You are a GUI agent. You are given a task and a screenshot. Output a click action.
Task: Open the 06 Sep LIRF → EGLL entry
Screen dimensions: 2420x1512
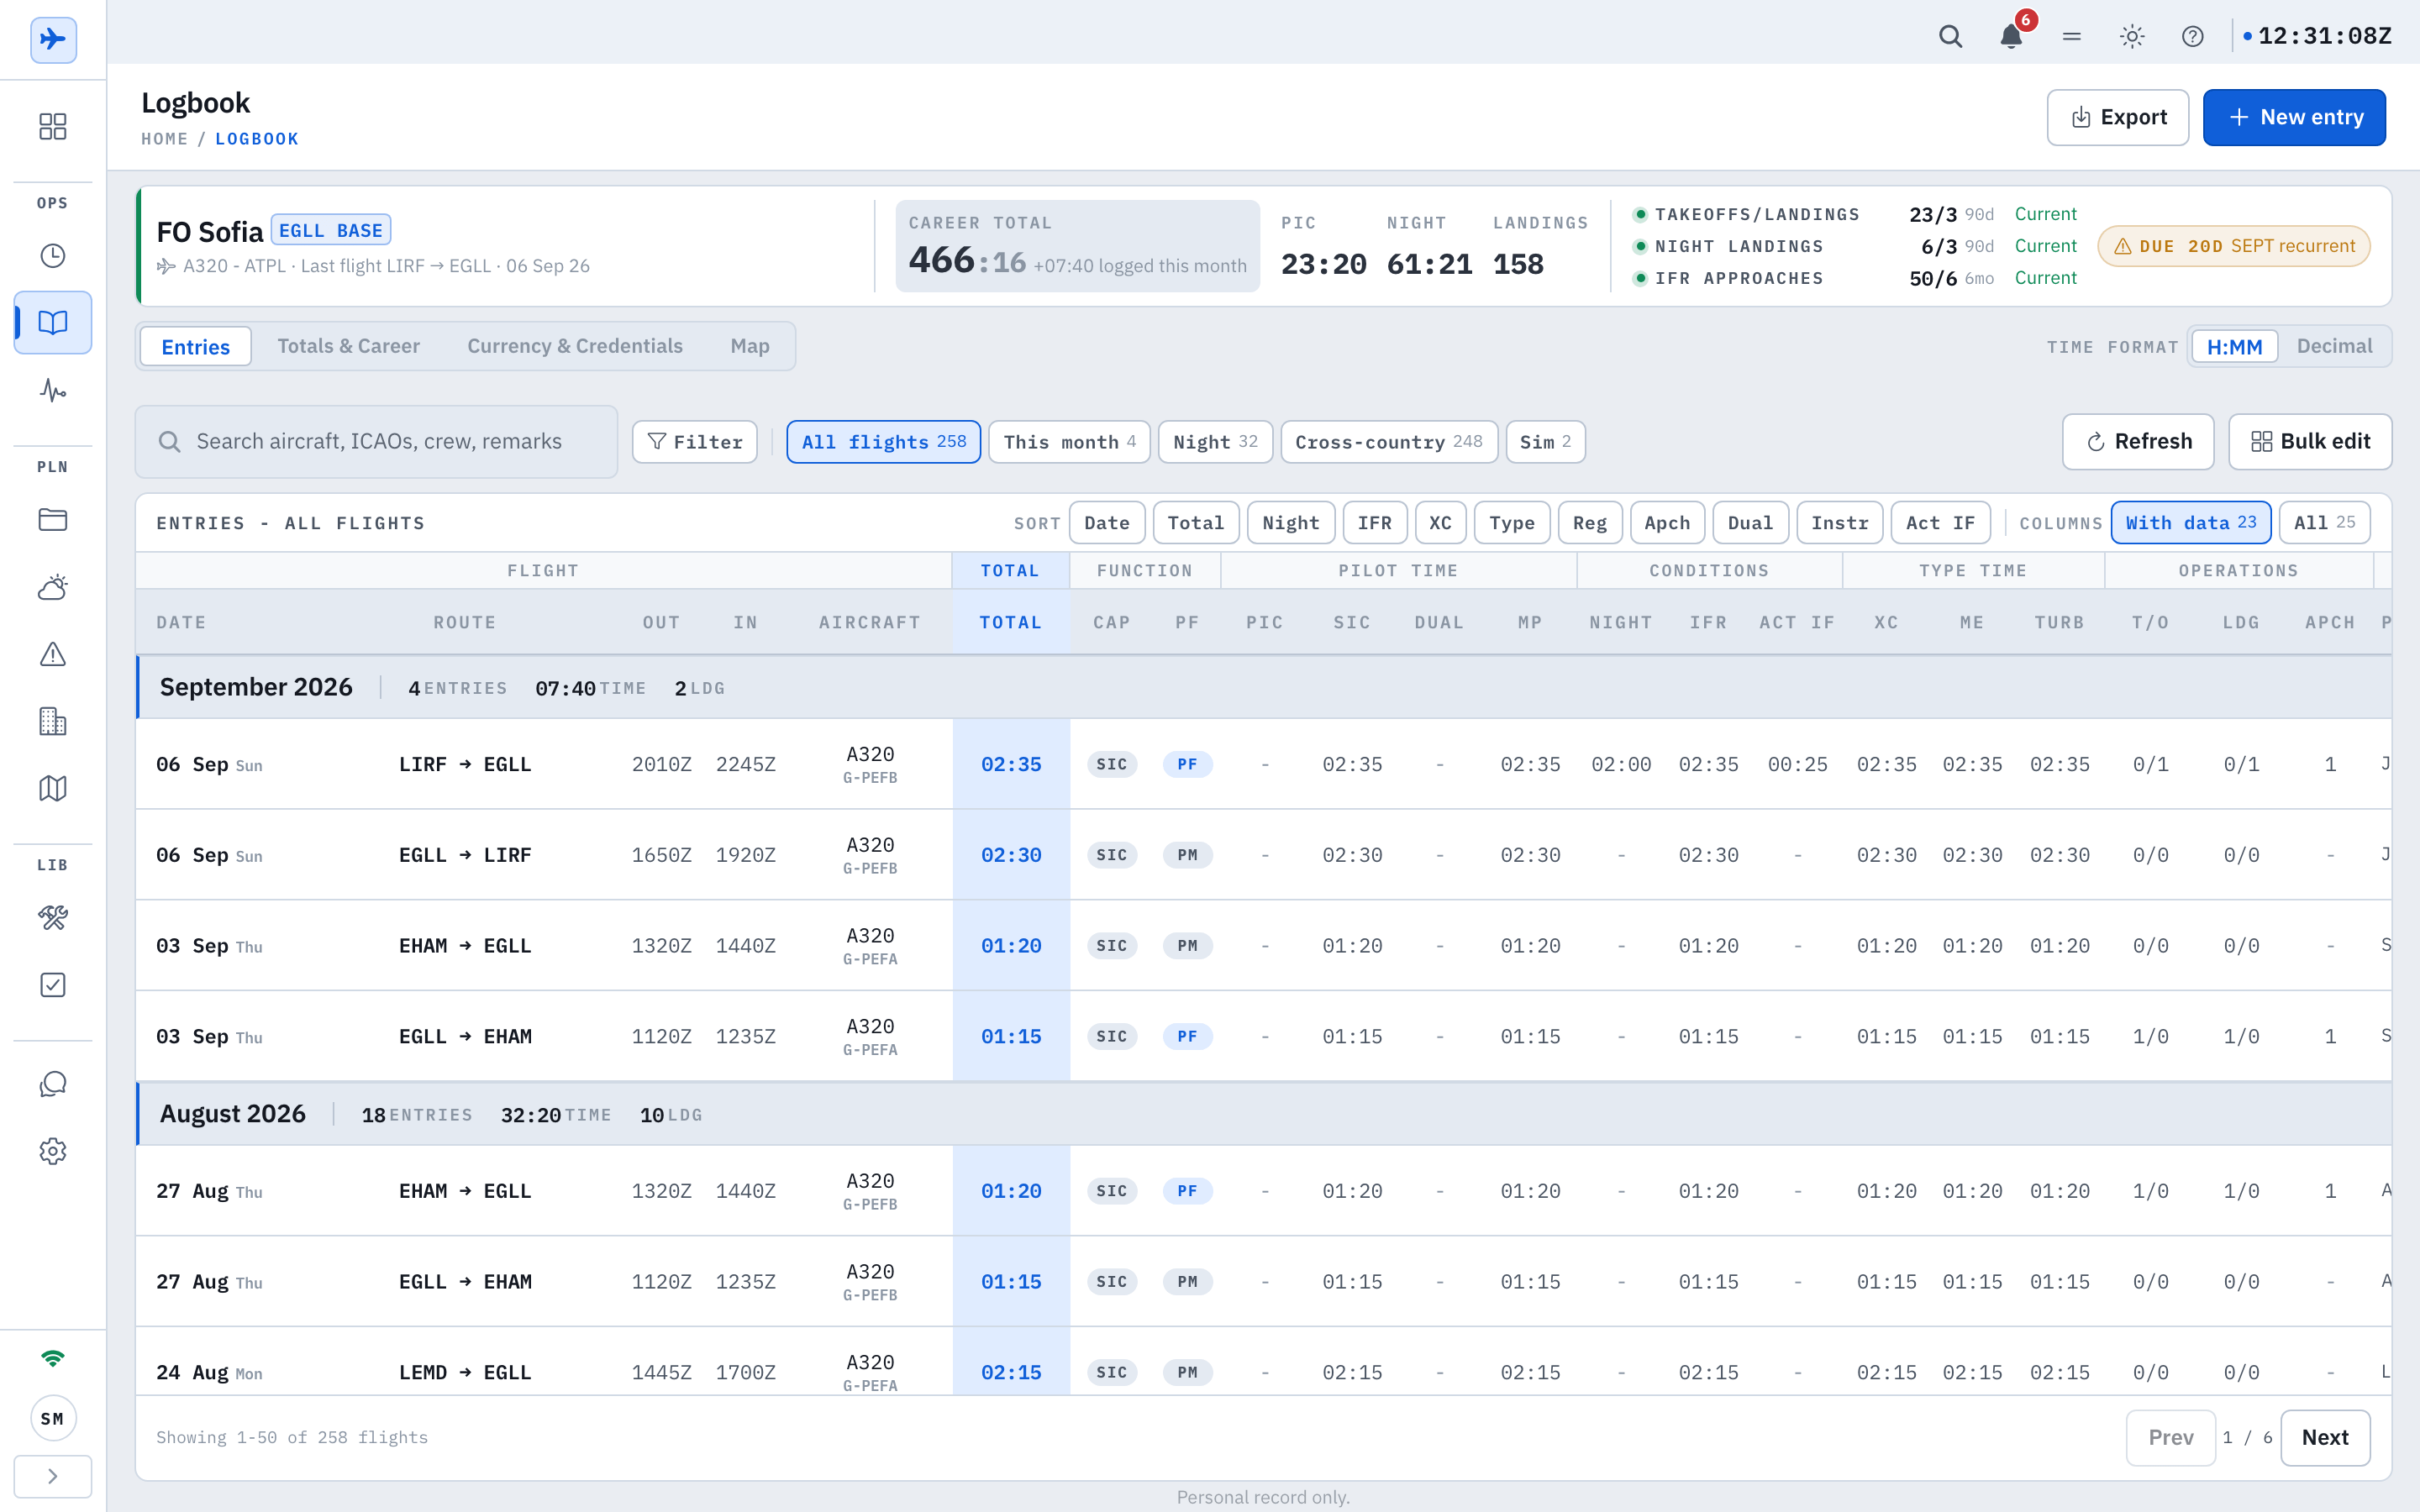point(1264,764)
